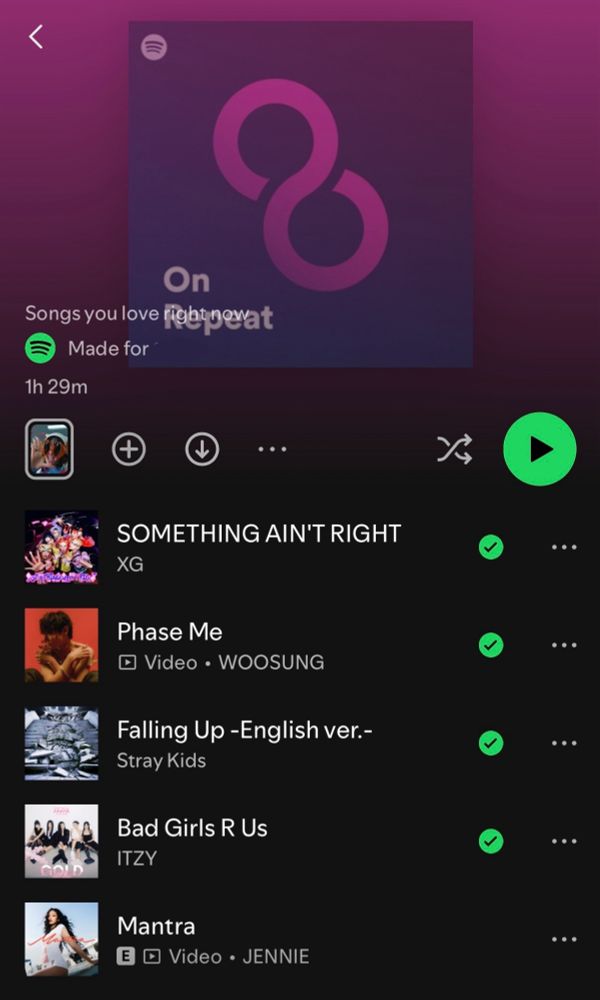The height and width of the screenshot is (1000, 600).
Task: Toggle saved checkmark for Bad Girls R Us
Action: (x=491, y=841)
